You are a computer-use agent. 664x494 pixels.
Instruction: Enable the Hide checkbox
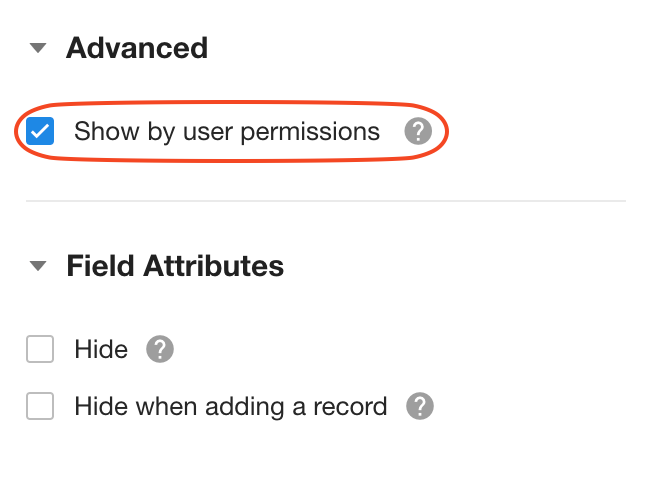coord(41,350)
